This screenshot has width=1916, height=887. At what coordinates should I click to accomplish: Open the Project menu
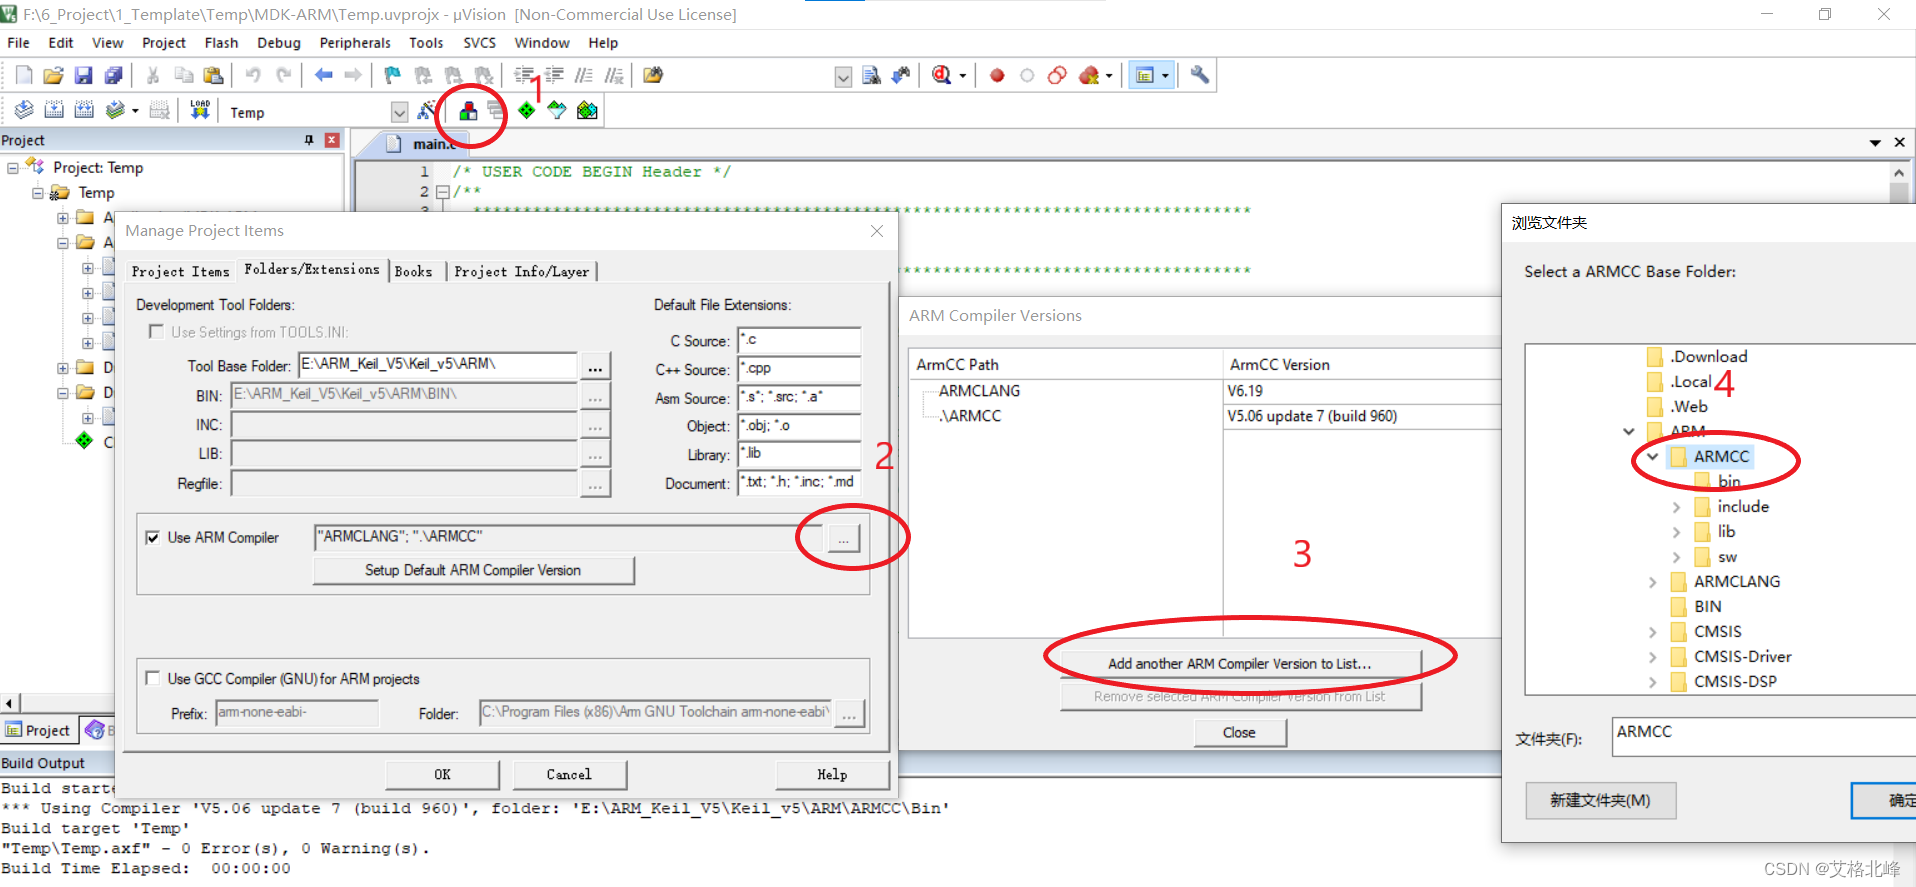164,43
